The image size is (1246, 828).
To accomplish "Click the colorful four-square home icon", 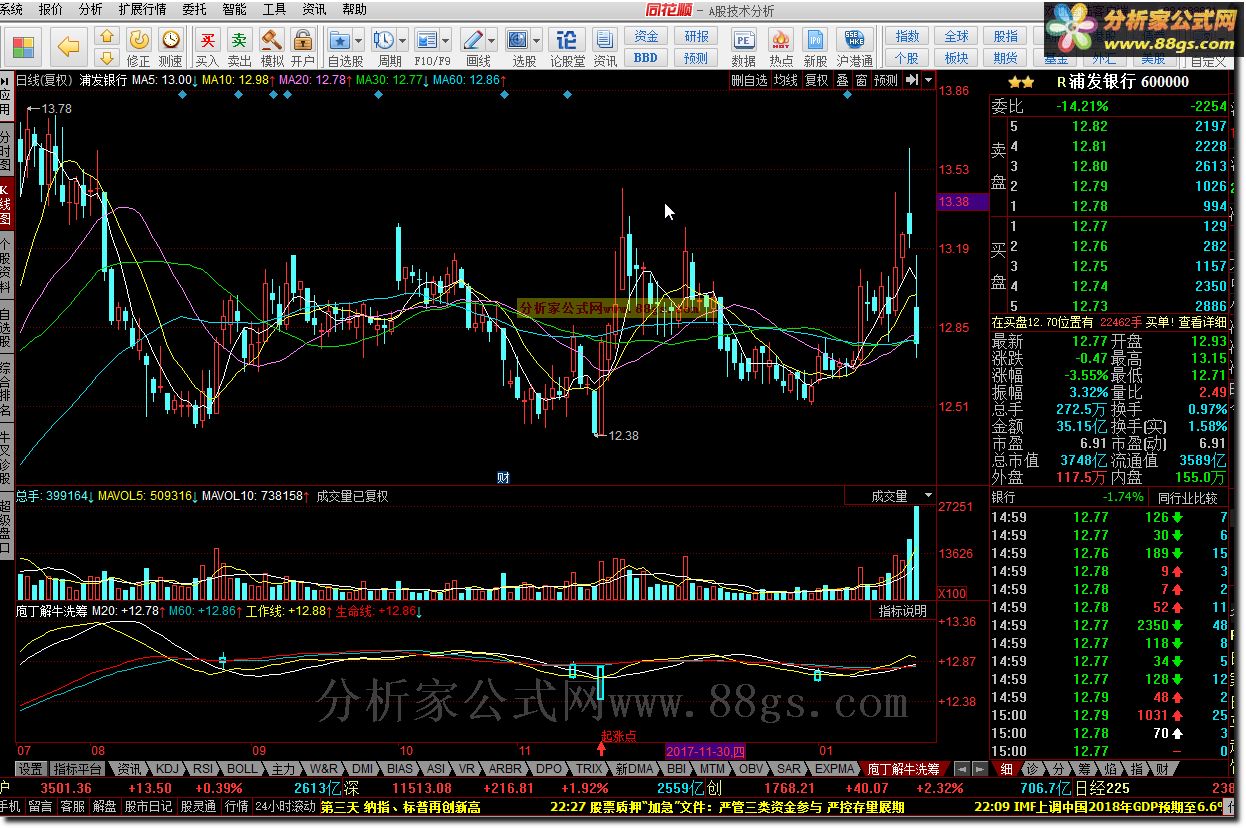I will click(x=24, y=47).
